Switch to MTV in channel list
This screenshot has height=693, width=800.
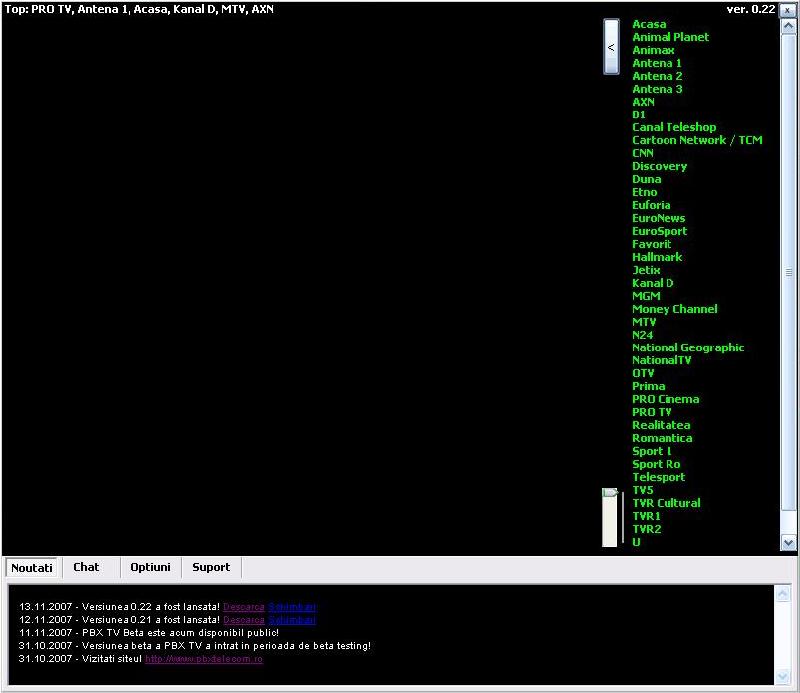[644, 322]
